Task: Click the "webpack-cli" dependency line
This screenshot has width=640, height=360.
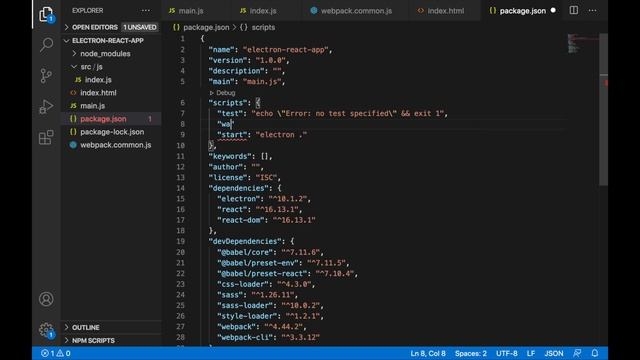Action: (268, 337)
